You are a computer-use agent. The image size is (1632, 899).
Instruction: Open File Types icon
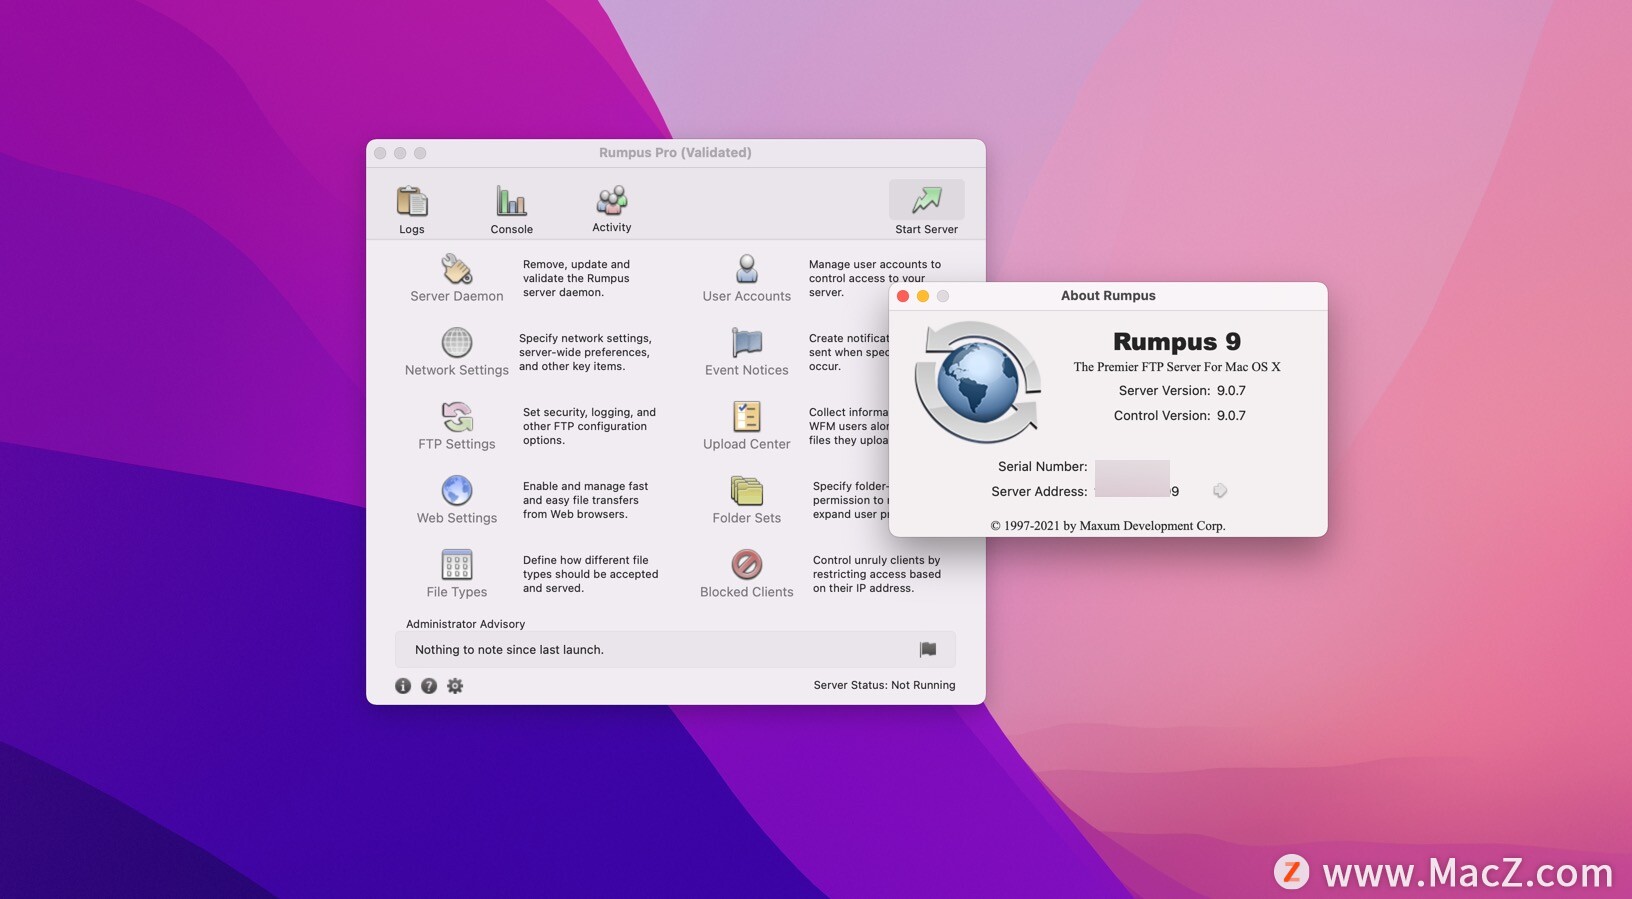pos(457,564)
